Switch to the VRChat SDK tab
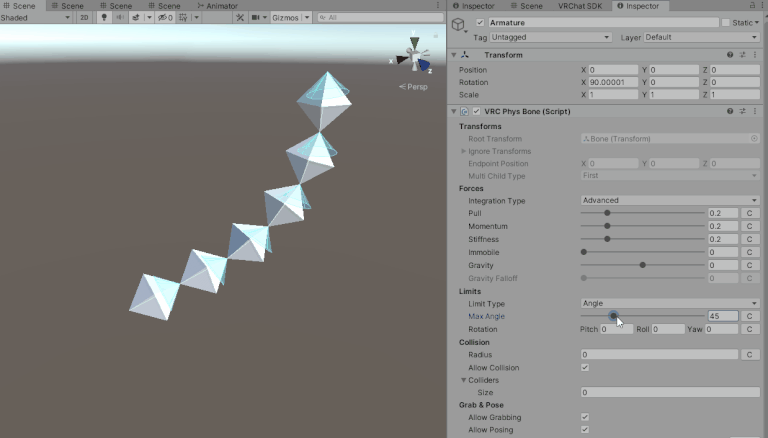The height and width of the screenshot is (438, 768). pyautogui.click(x=582, y=6)
